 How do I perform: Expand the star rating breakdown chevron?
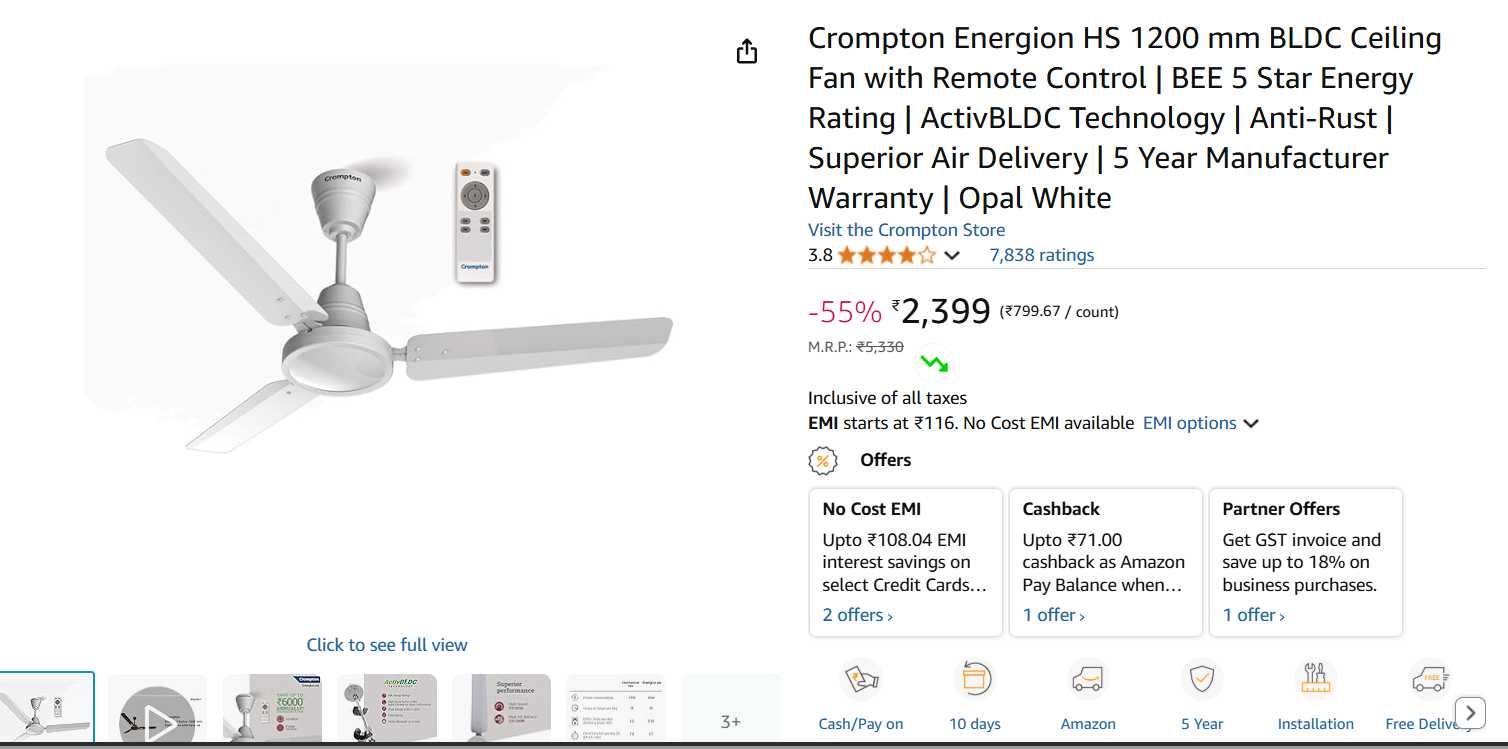coord(952,256)
